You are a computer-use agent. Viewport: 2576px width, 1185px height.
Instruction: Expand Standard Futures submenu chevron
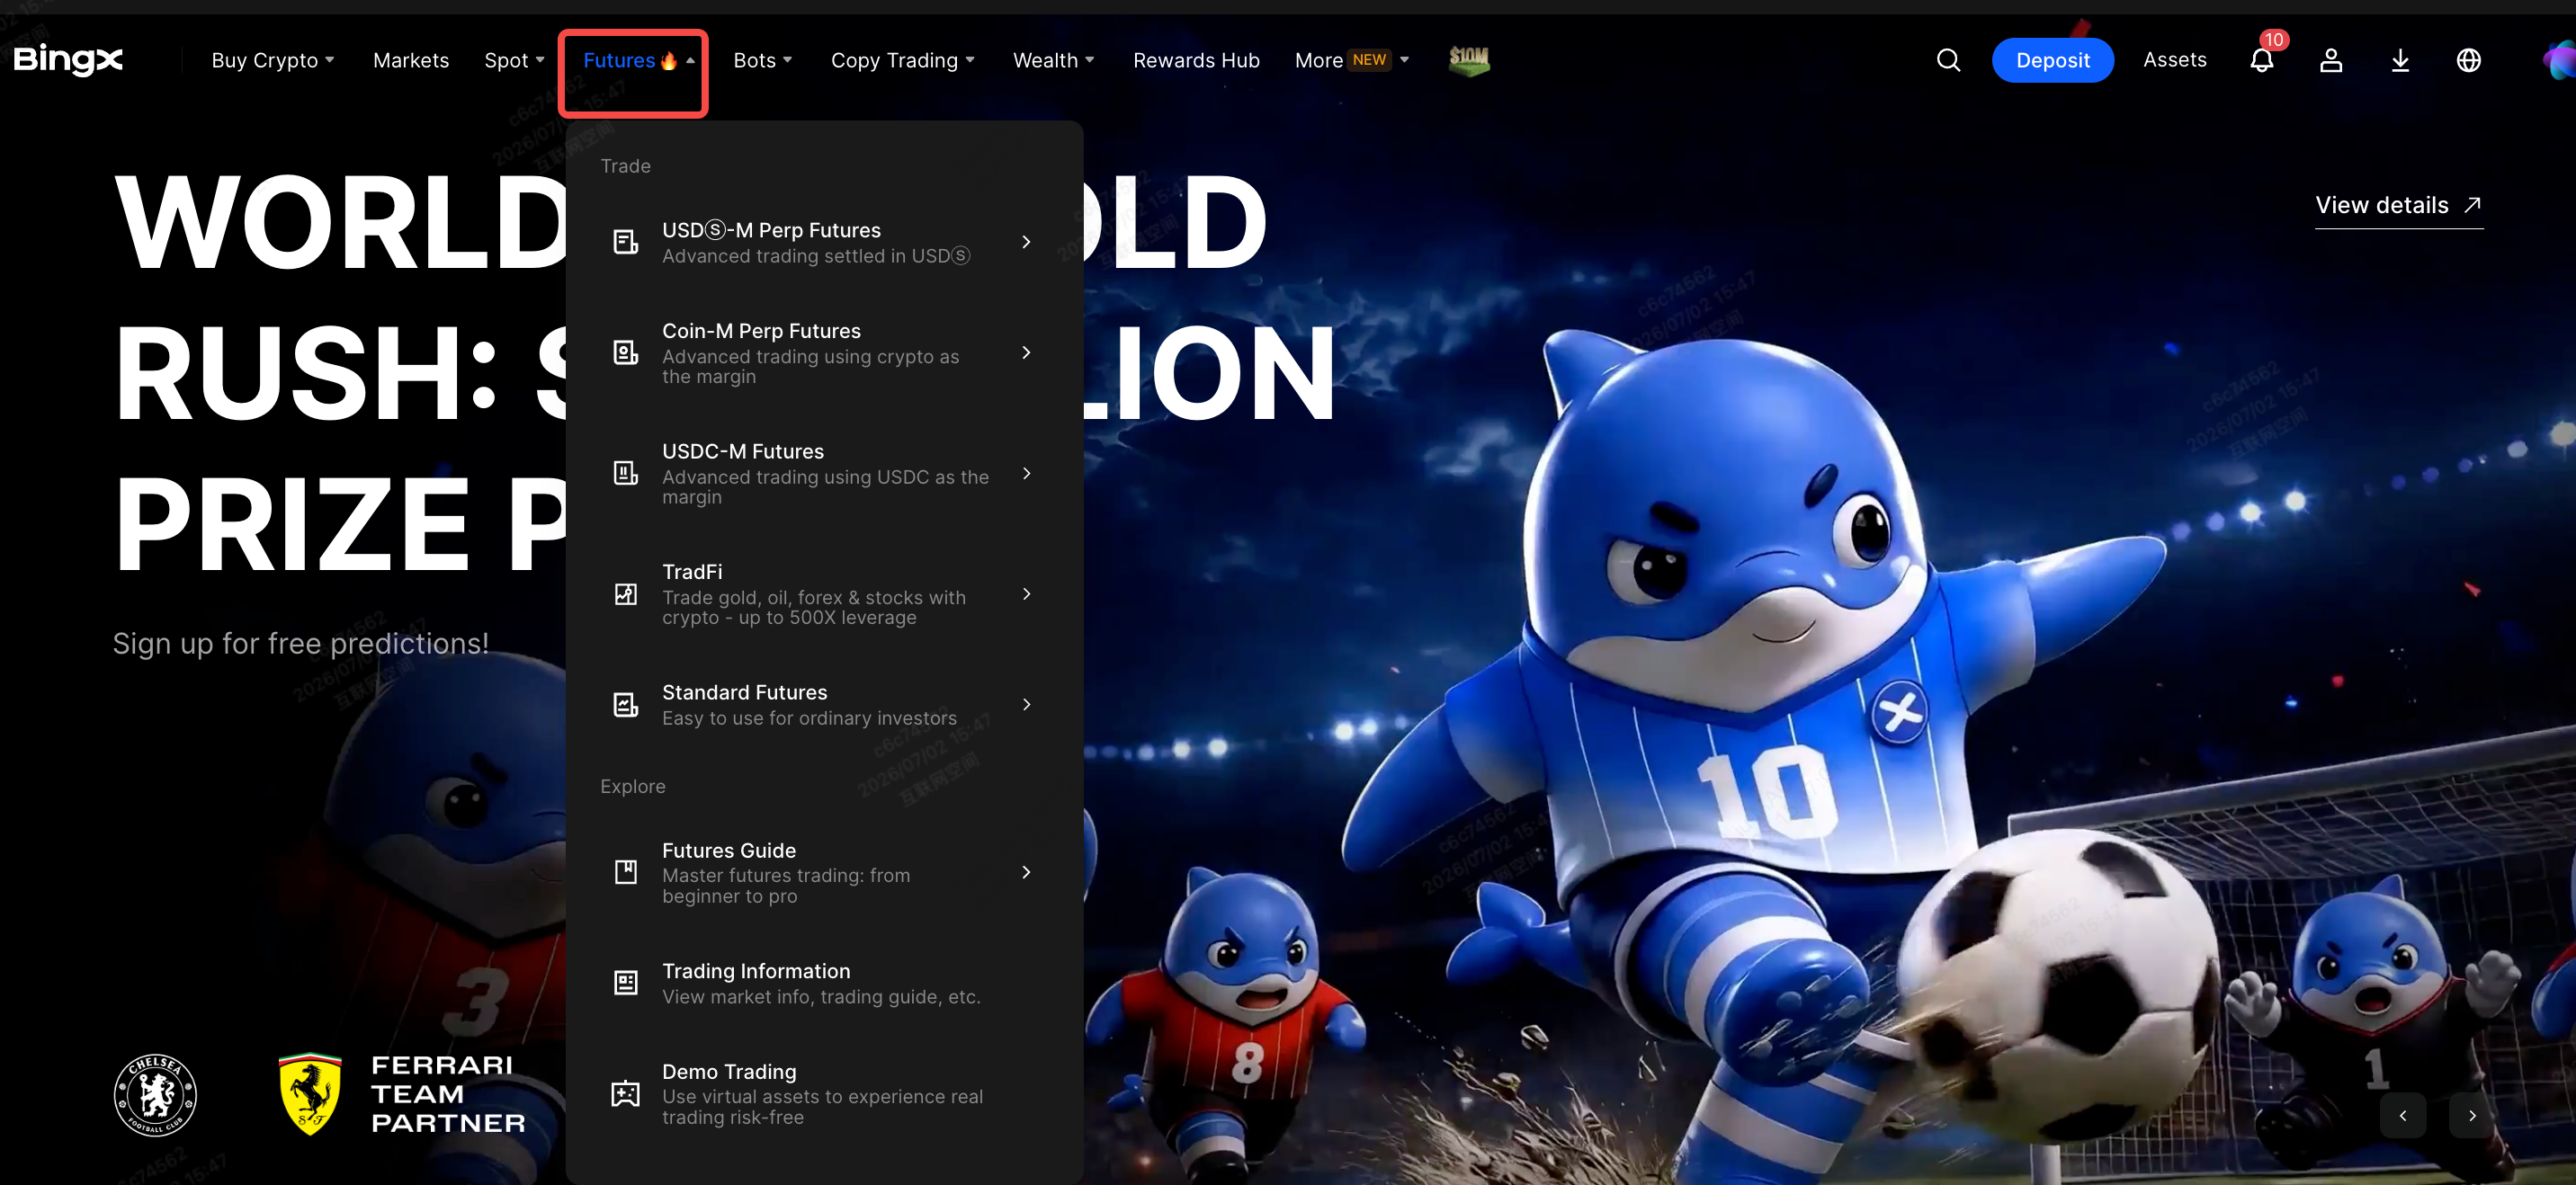tap(1026, 705)
